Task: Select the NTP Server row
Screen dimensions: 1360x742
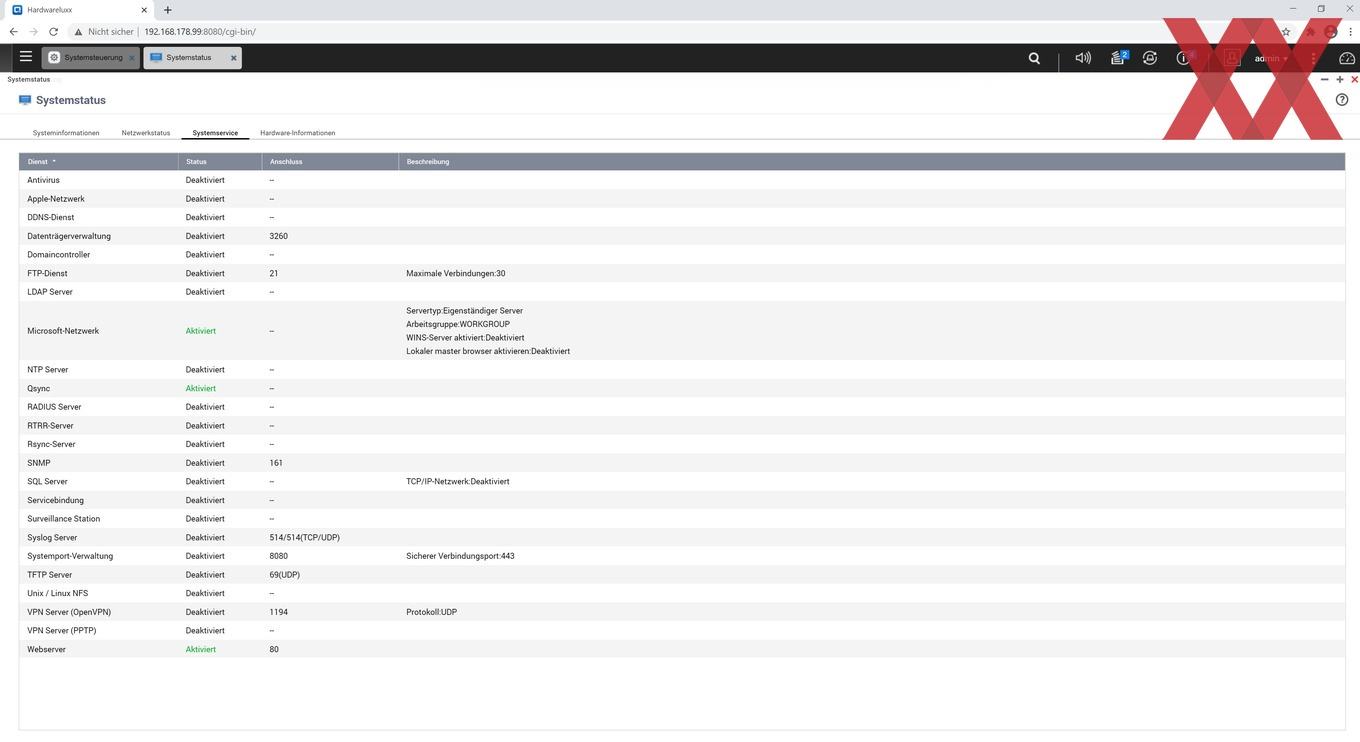Action: [x=682, y=370]
